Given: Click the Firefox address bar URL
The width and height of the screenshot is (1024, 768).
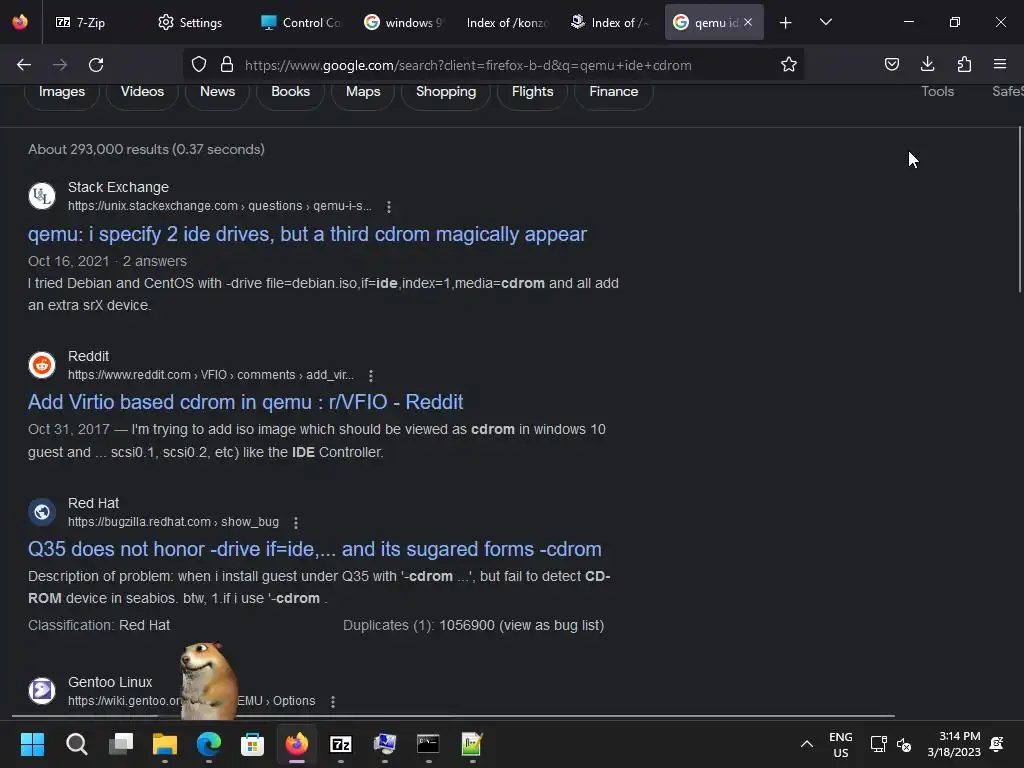Looking at the screenshot, I should pyautogui.click(x=468, y=65).
